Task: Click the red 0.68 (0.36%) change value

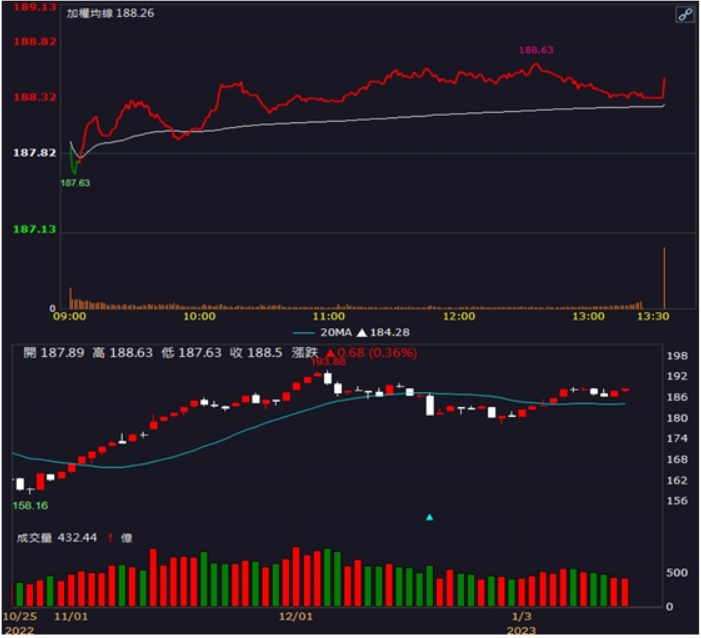Action: click(377, 353)
